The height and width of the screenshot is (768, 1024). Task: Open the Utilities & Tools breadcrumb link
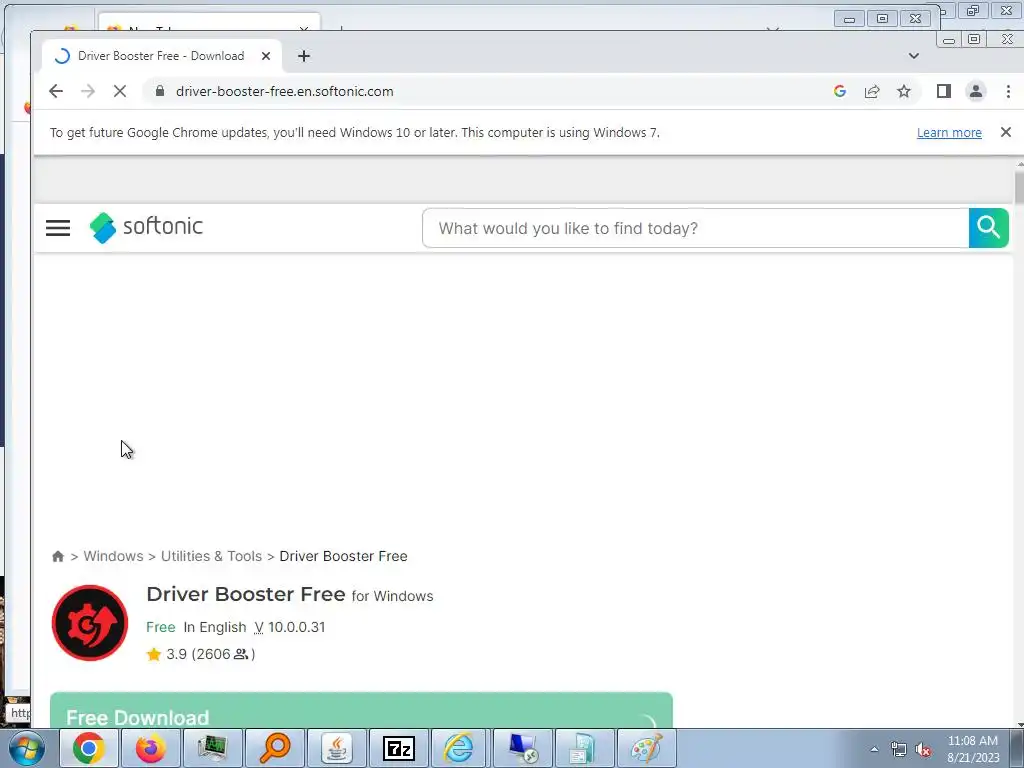(212, 556)
